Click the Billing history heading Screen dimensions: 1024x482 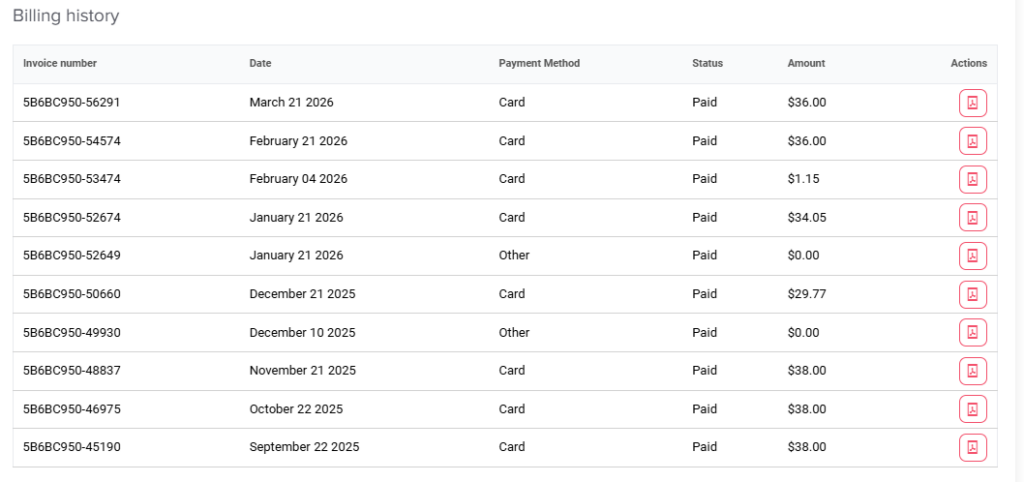[x=66, y=16]
